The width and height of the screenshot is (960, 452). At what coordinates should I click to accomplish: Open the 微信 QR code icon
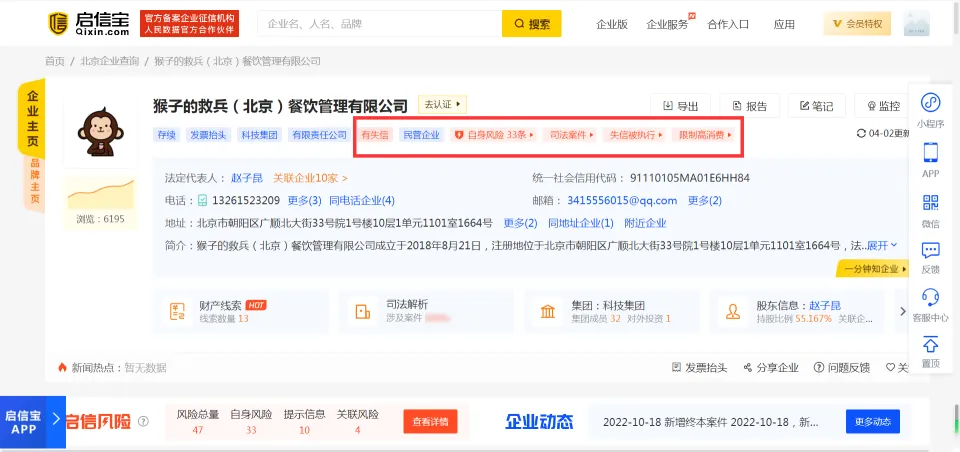[x=930, y=202]
